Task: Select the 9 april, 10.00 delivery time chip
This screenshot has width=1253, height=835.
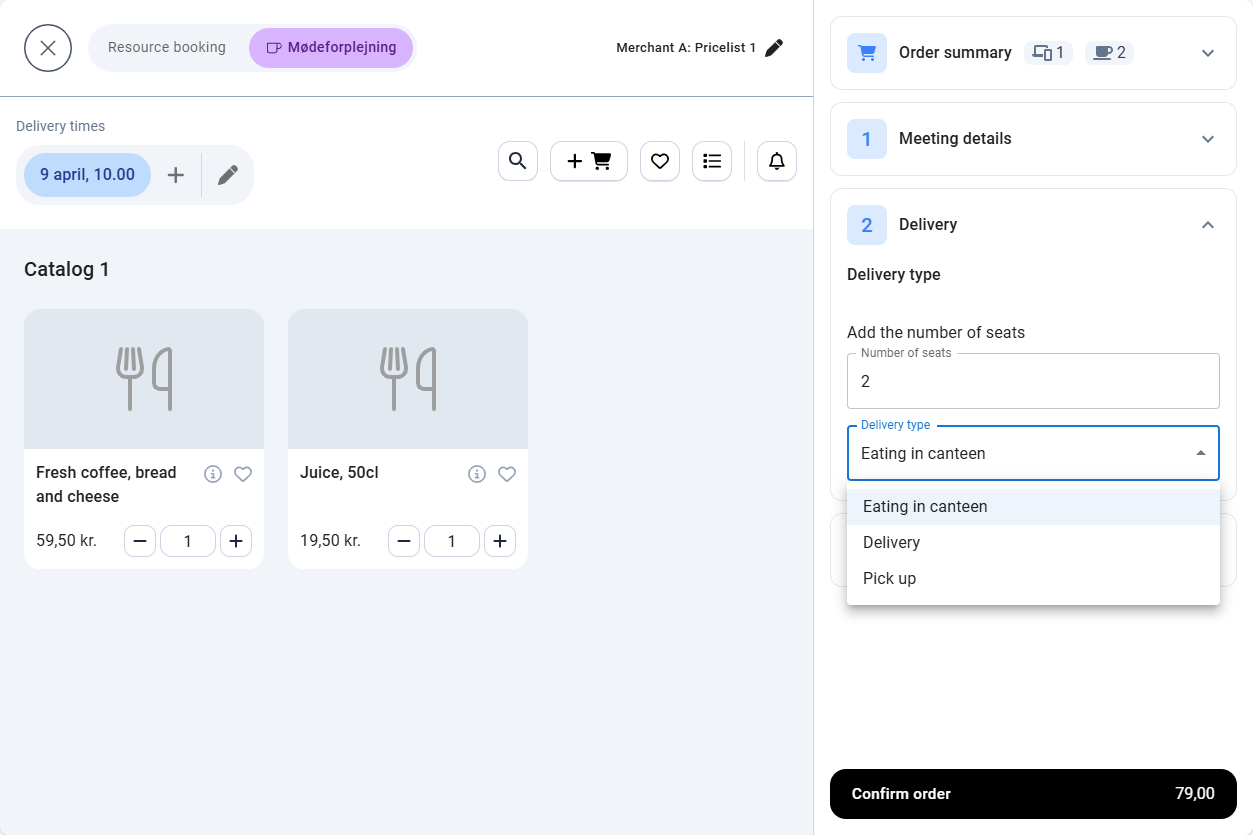Action: coord(87,175)
